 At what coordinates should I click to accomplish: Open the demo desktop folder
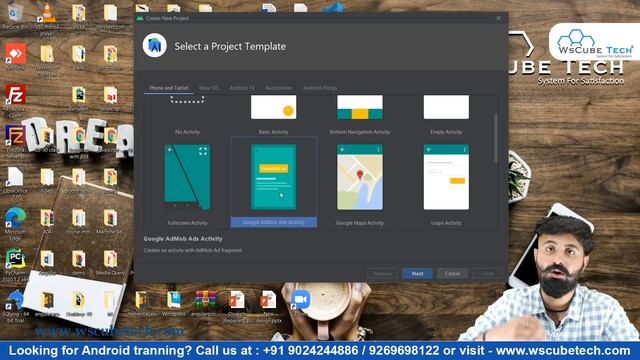point(79,263)
